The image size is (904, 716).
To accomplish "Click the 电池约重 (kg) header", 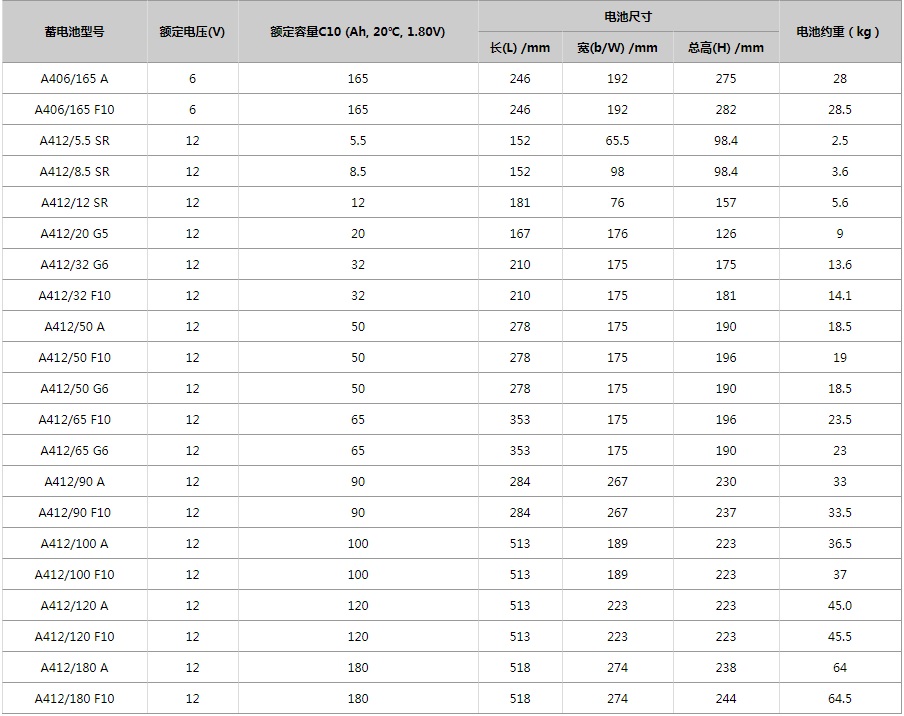I will coord(839,32).
